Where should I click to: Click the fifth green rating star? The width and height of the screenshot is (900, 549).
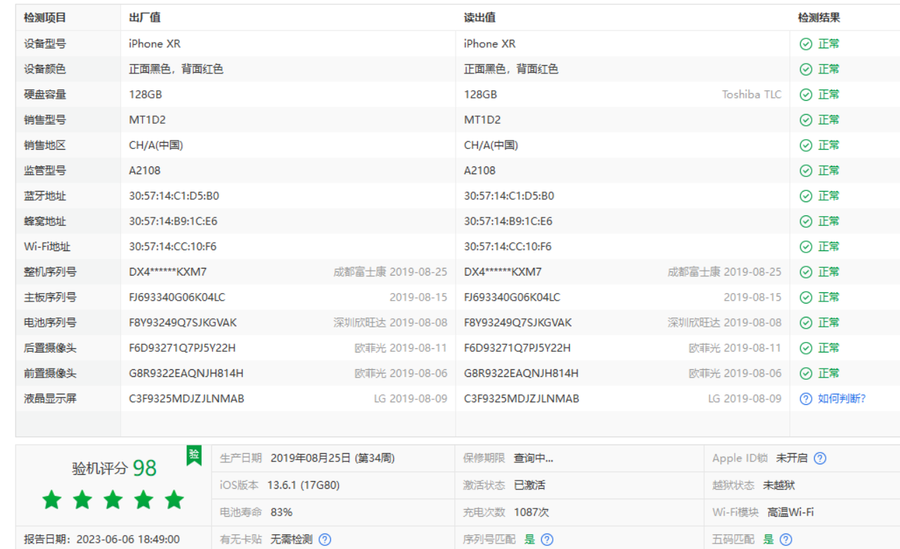174,500
